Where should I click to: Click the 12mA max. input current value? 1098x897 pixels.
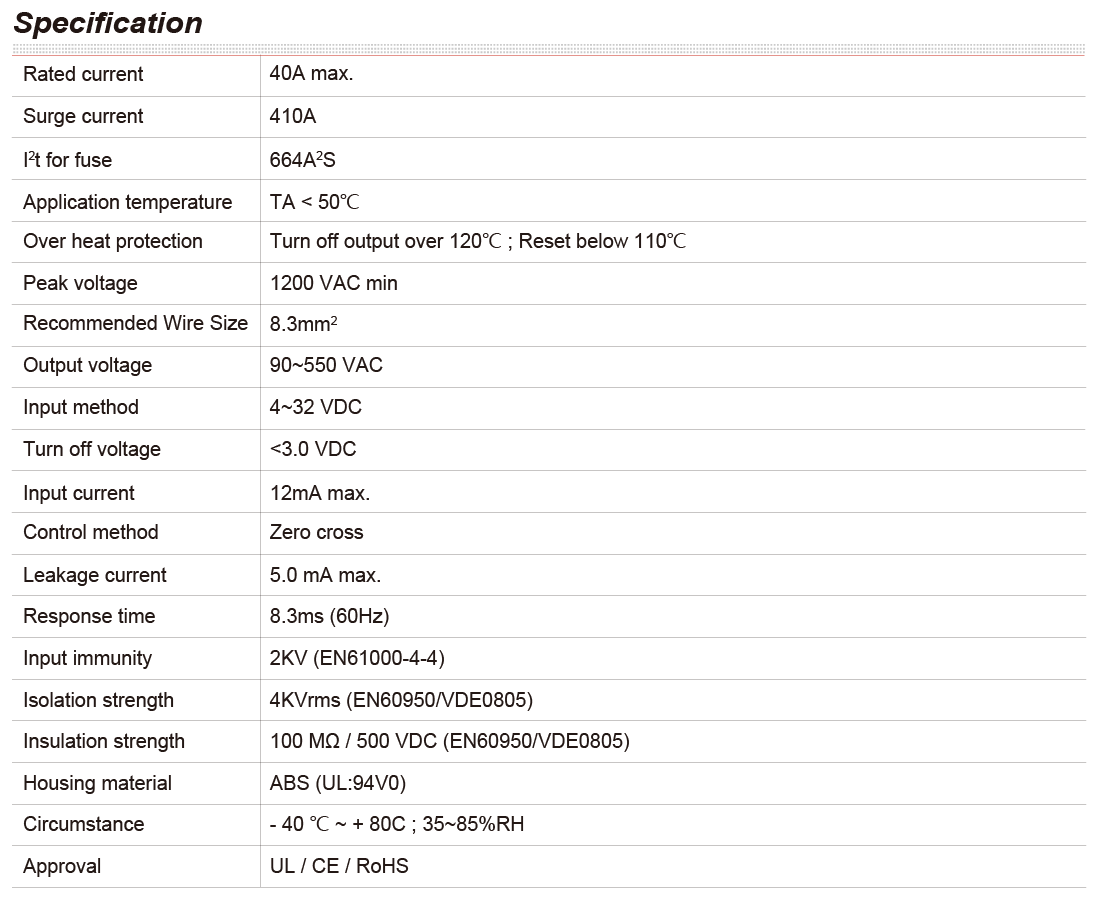[319, 493]
